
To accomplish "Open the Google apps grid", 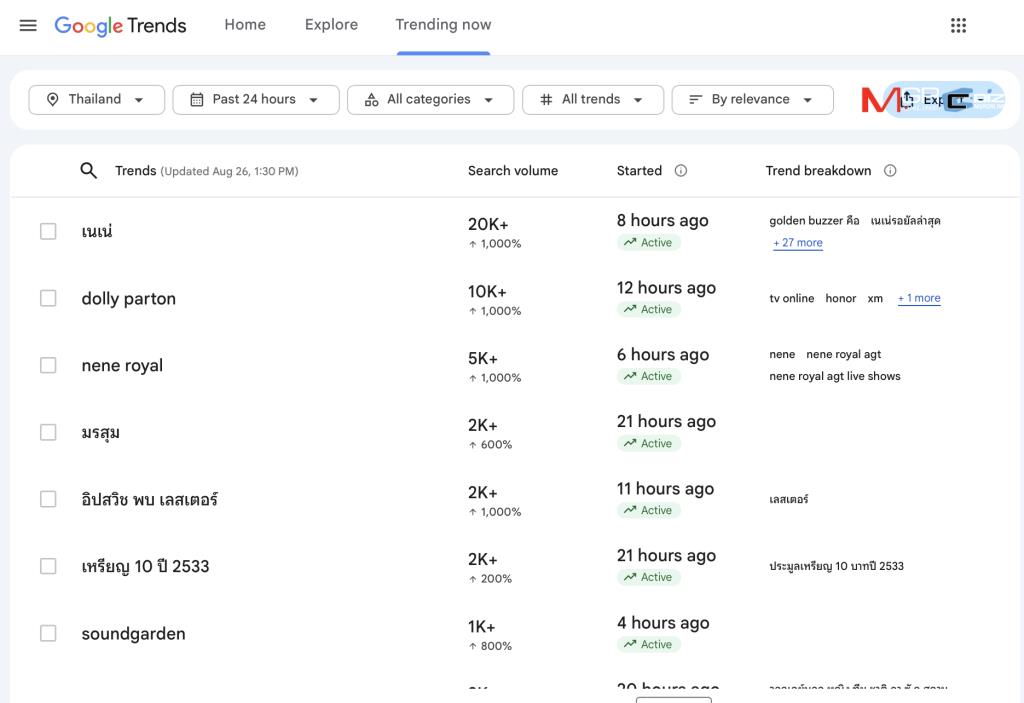I will [958, 25].
